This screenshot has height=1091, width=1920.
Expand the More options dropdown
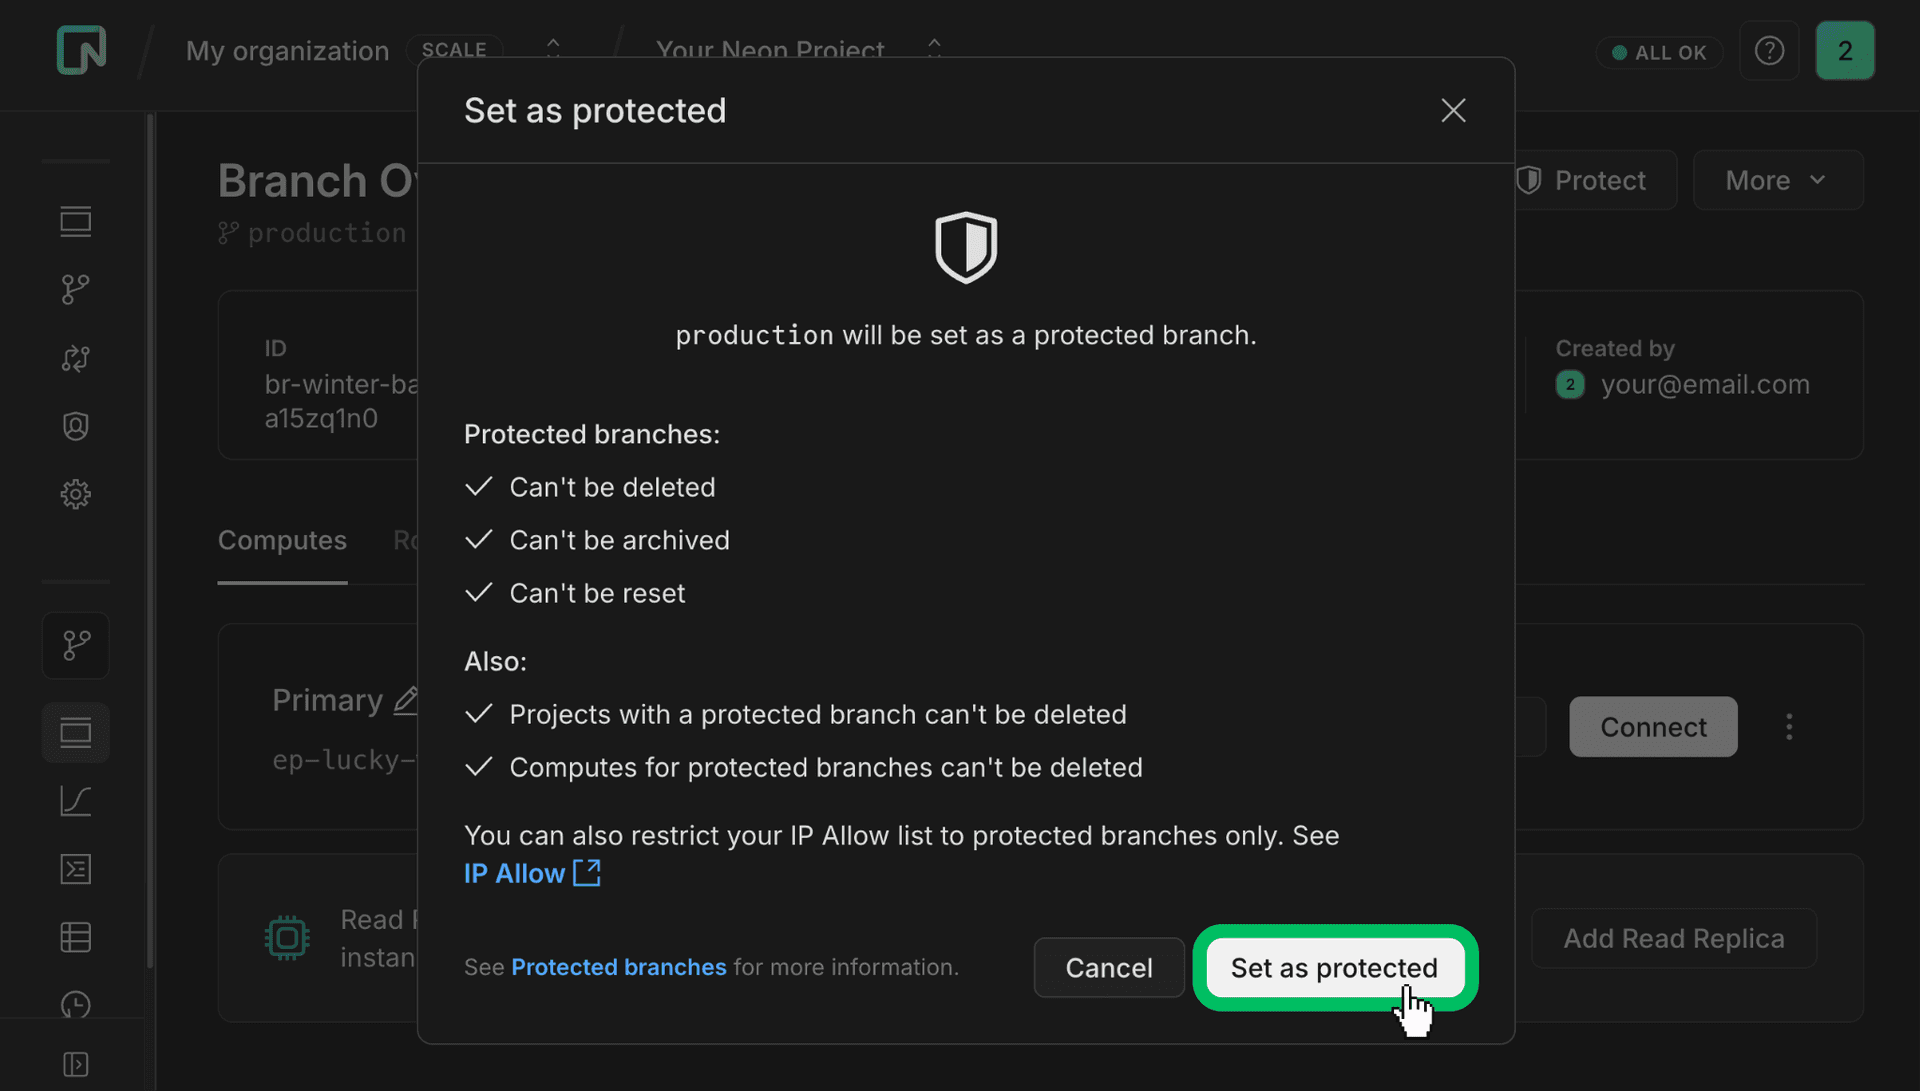coord(1778,180)
